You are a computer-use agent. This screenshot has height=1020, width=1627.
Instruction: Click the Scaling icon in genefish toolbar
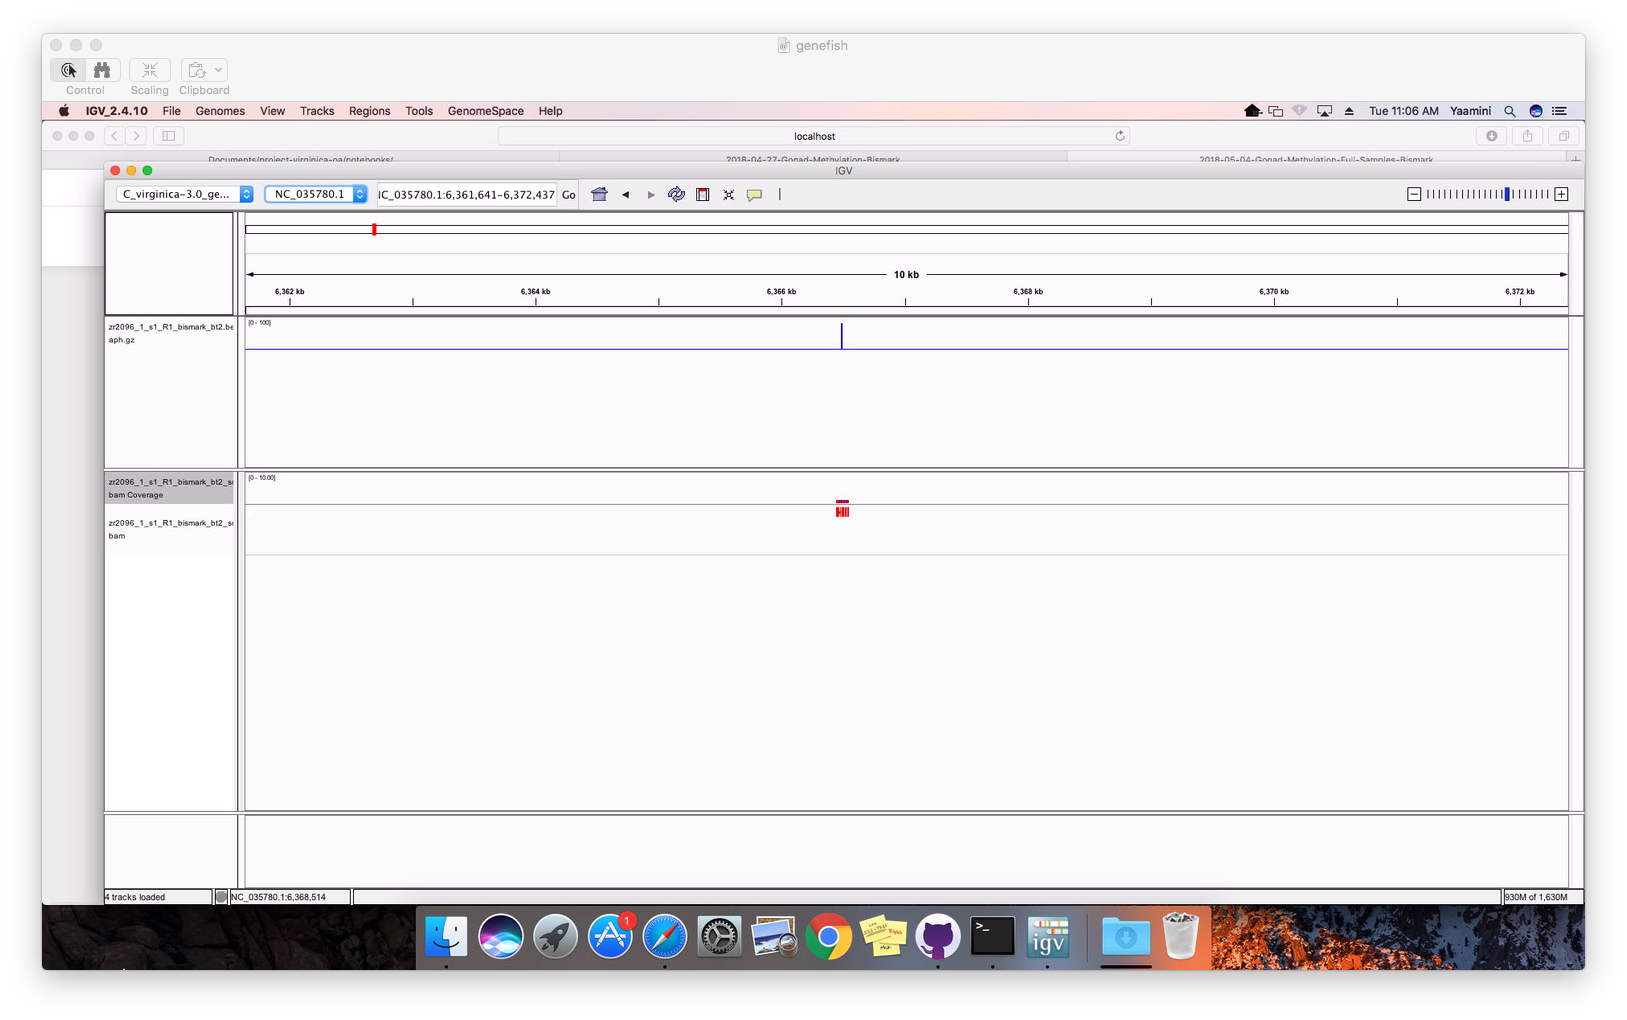149,70
